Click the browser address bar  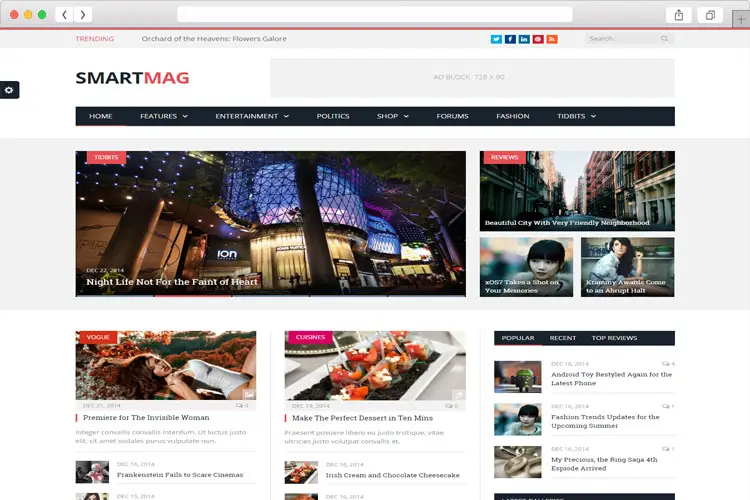[x=375, y=14]
